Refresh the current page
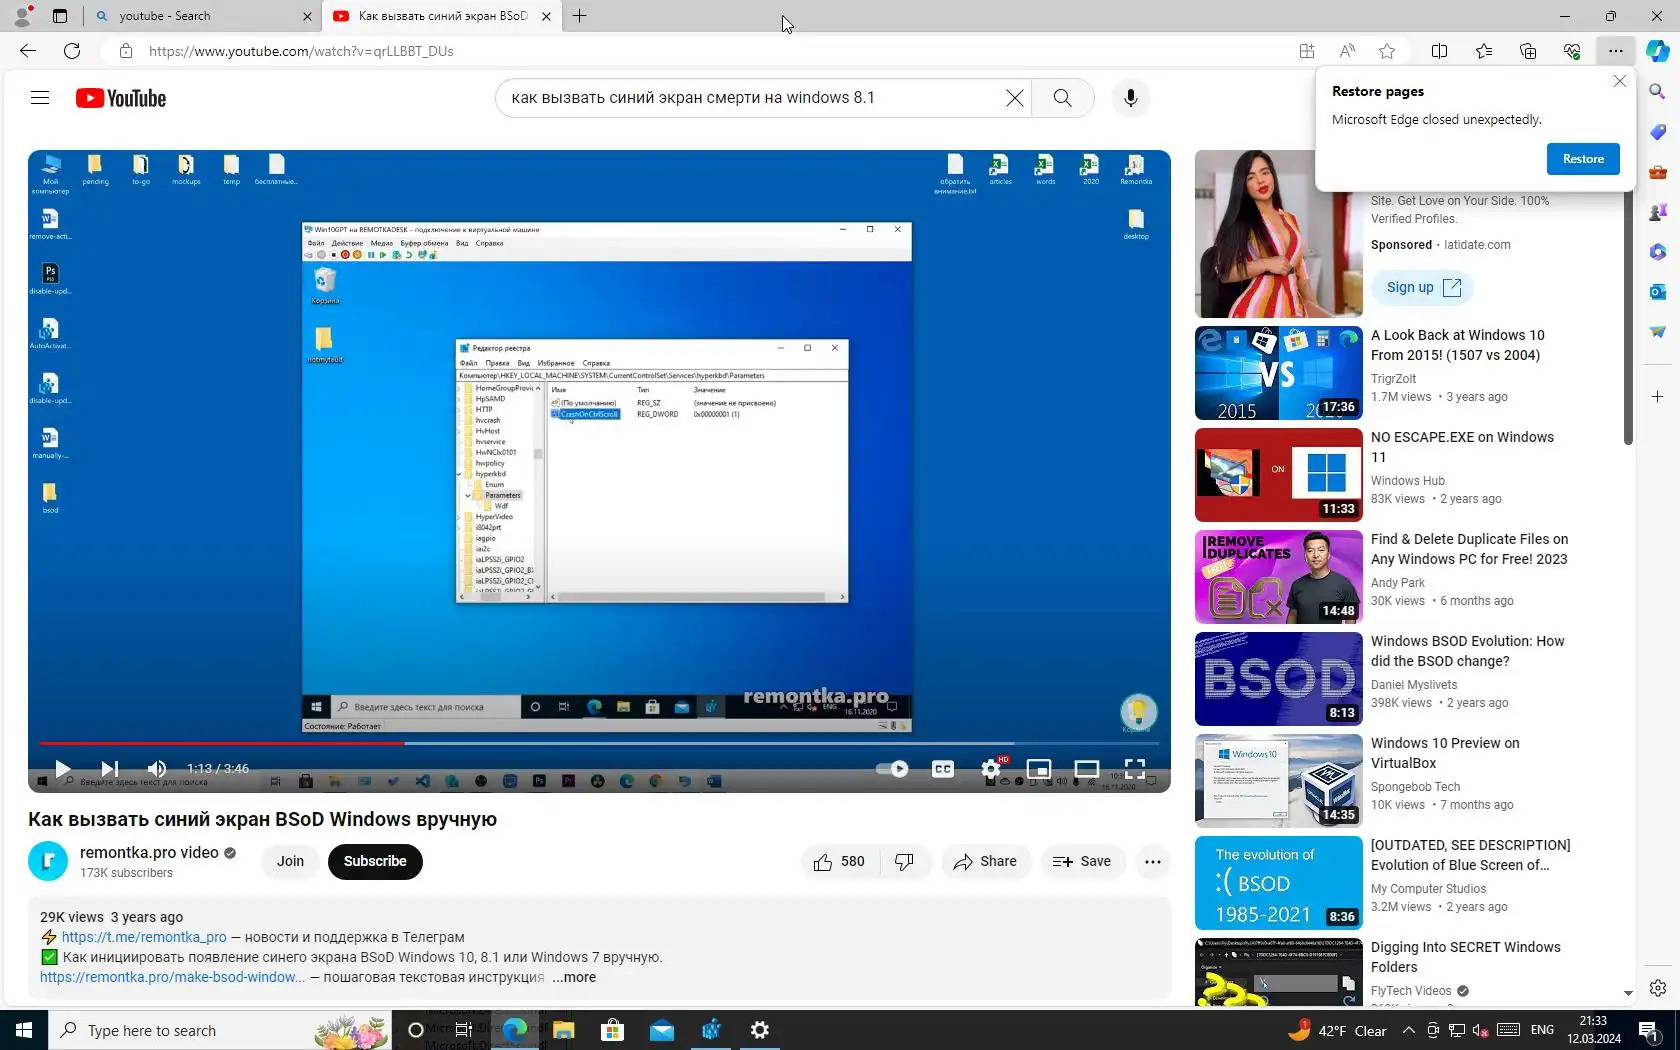This screenshot has height=1050, width=1680. point(72,51)
